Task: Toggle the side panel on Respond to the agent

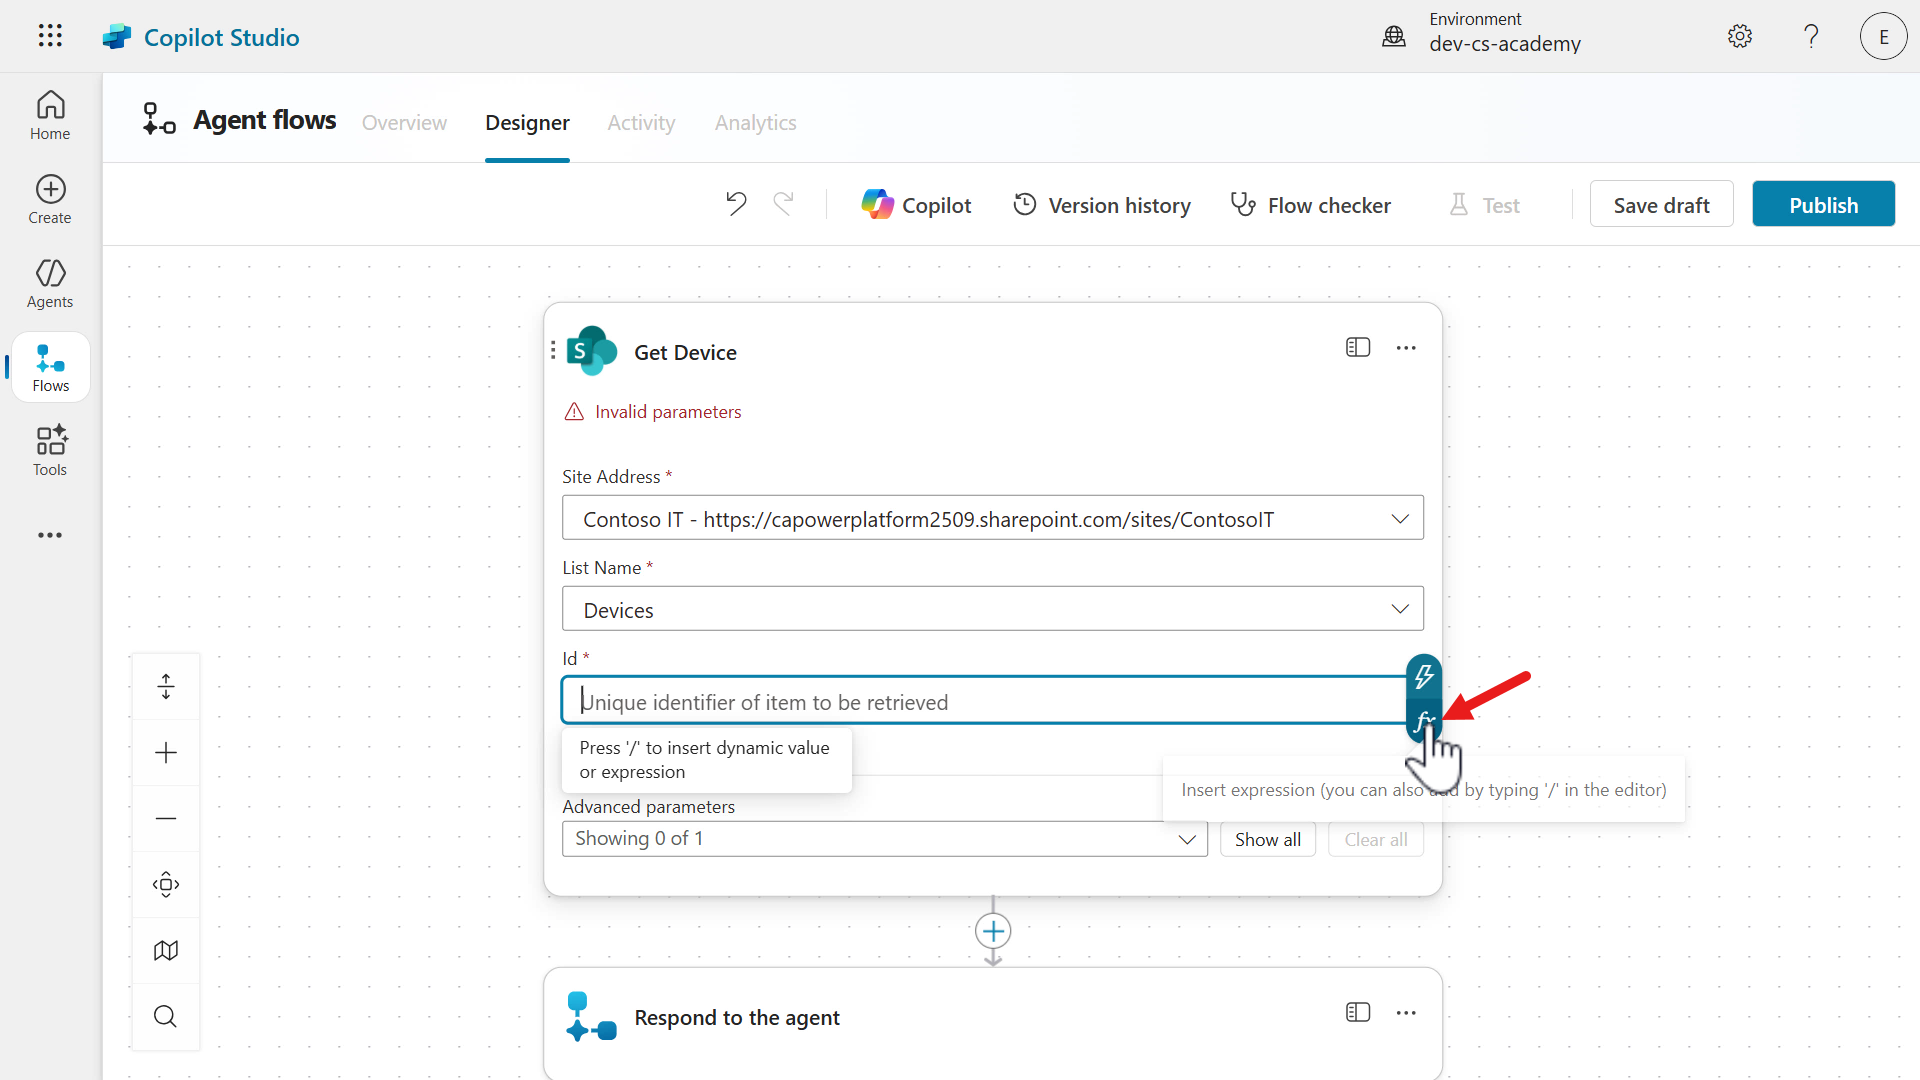Action: [1357, 1012]
